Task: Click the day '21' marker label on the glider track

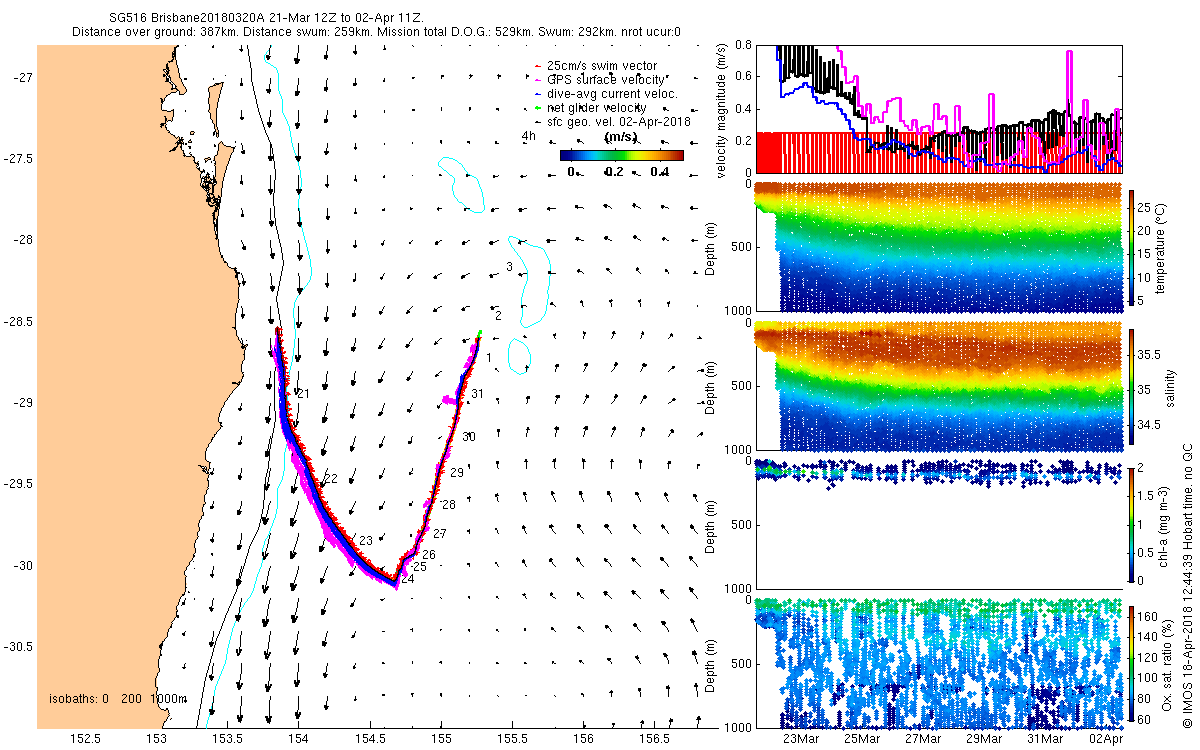Action: 303,394
